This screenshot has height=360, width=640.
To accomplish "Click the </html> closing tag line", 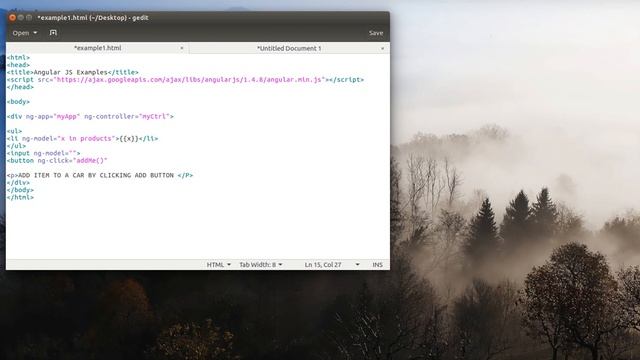I will [20, 197].
